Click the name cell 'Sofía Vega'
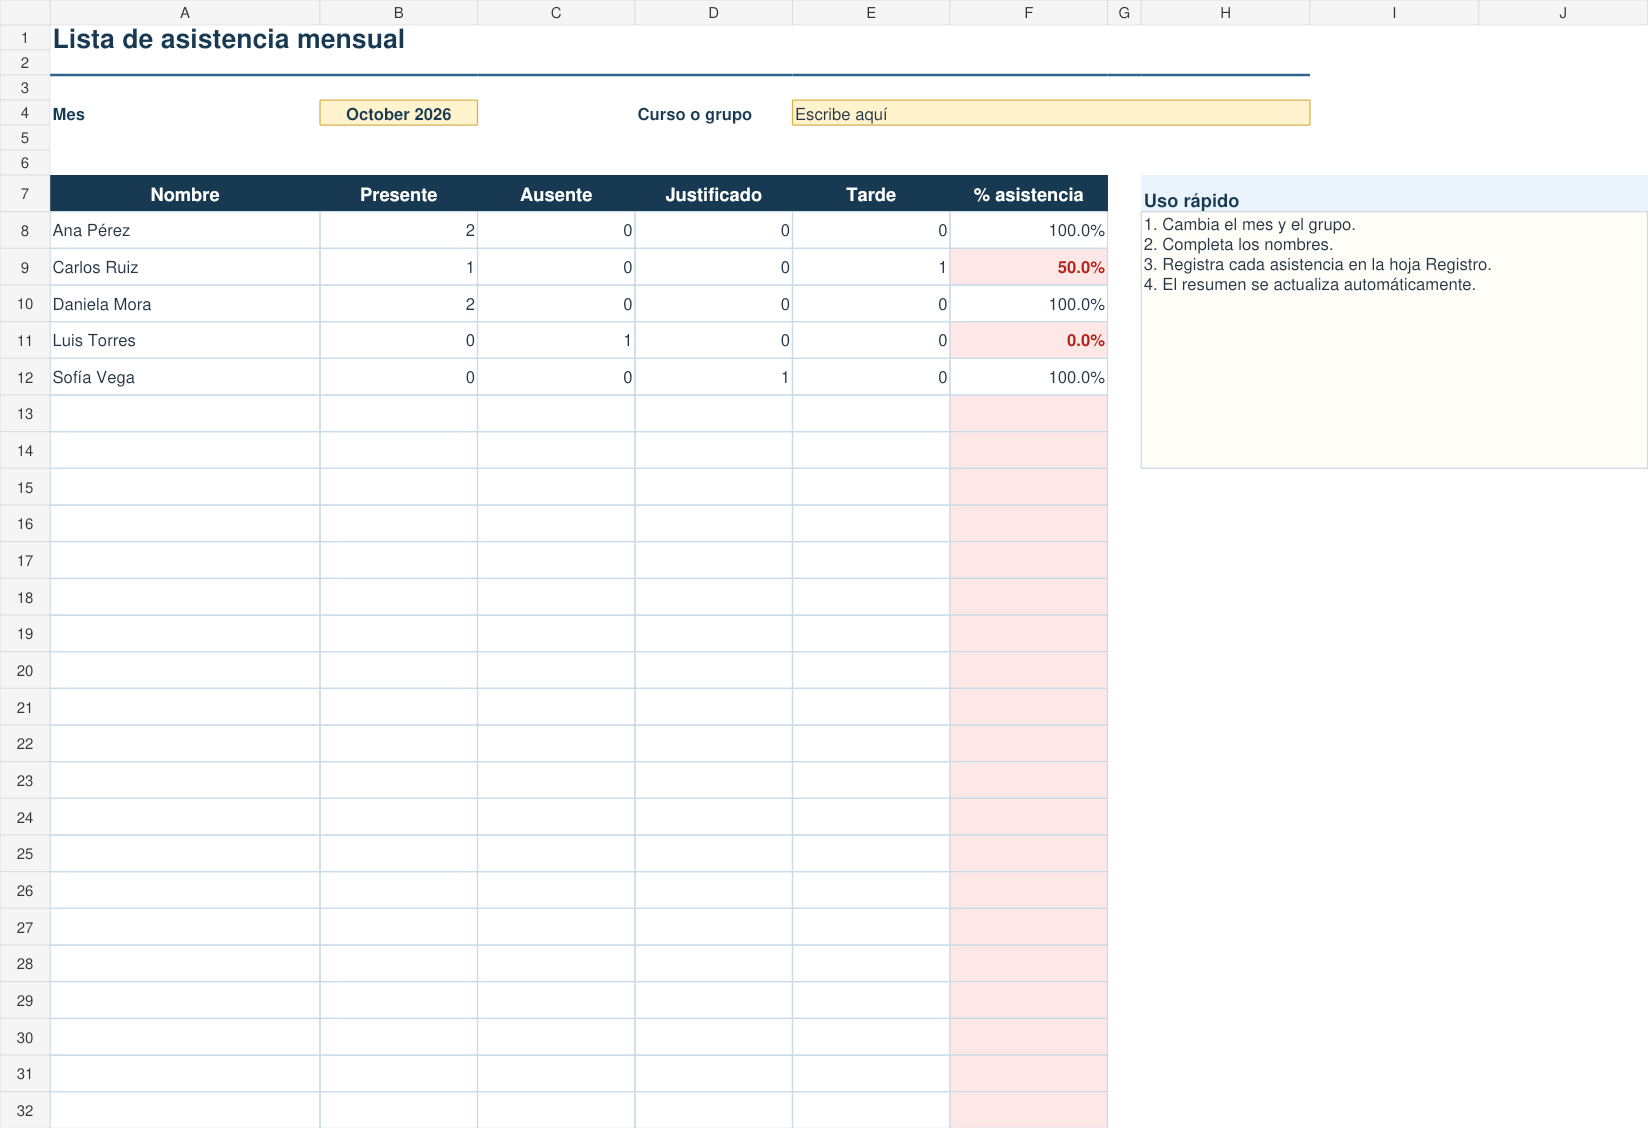Image resolution: width=1648 pixels, height=1128 pixels. pyautogui.click(x=185, y=377)
